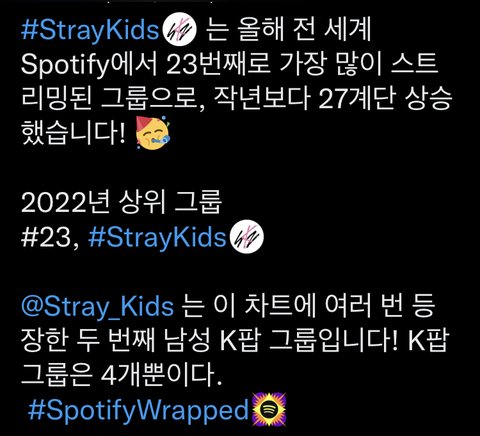Click the '는 올해 전 세계' text

coord(288,30)
